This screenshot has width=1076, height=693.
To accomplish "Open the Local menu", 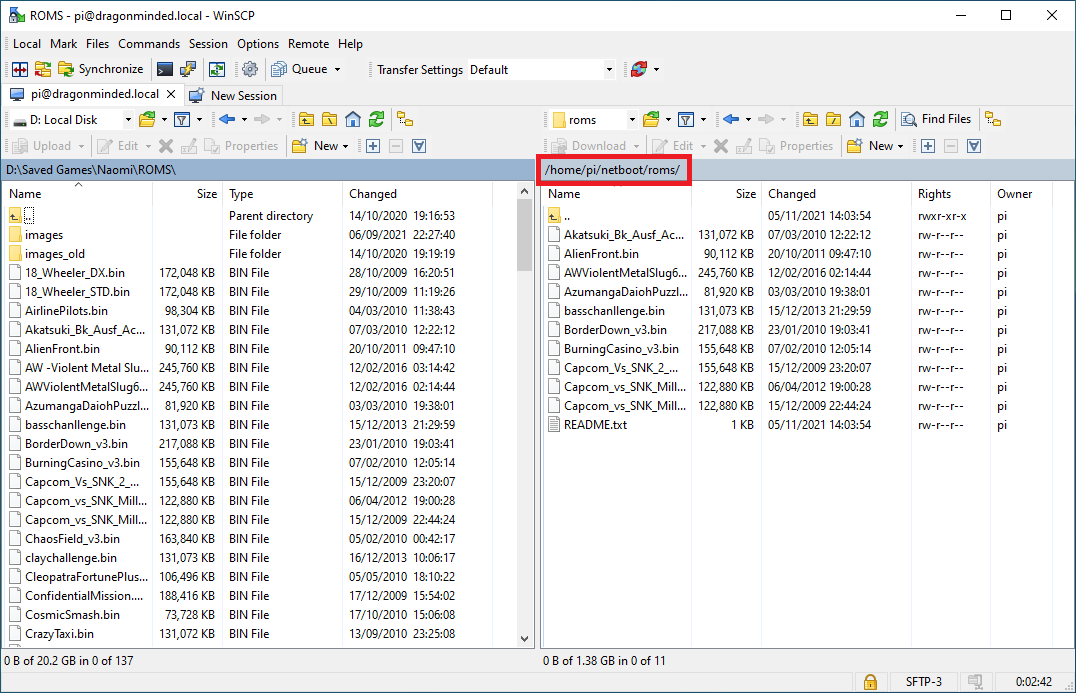I will [27, 44].
